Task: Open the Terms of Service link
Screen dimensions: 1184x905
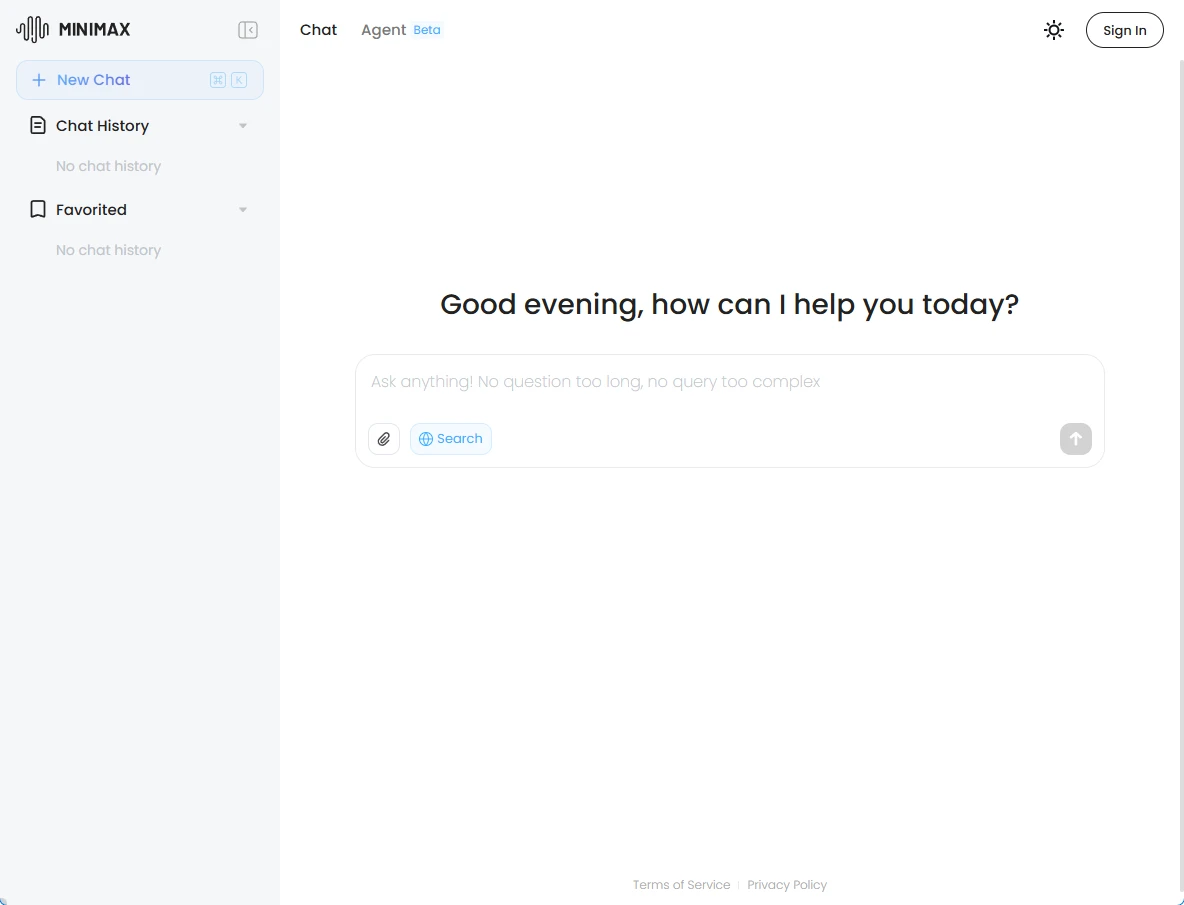Action: [681, 885]
